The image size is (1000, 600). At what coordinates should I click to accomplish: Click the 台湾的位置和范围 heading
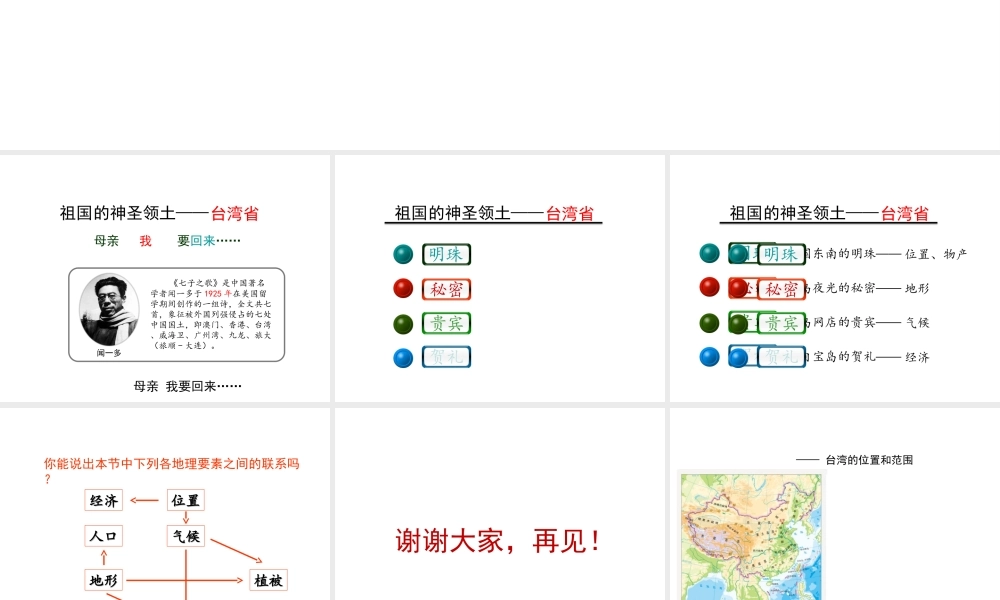coord(869,460)
